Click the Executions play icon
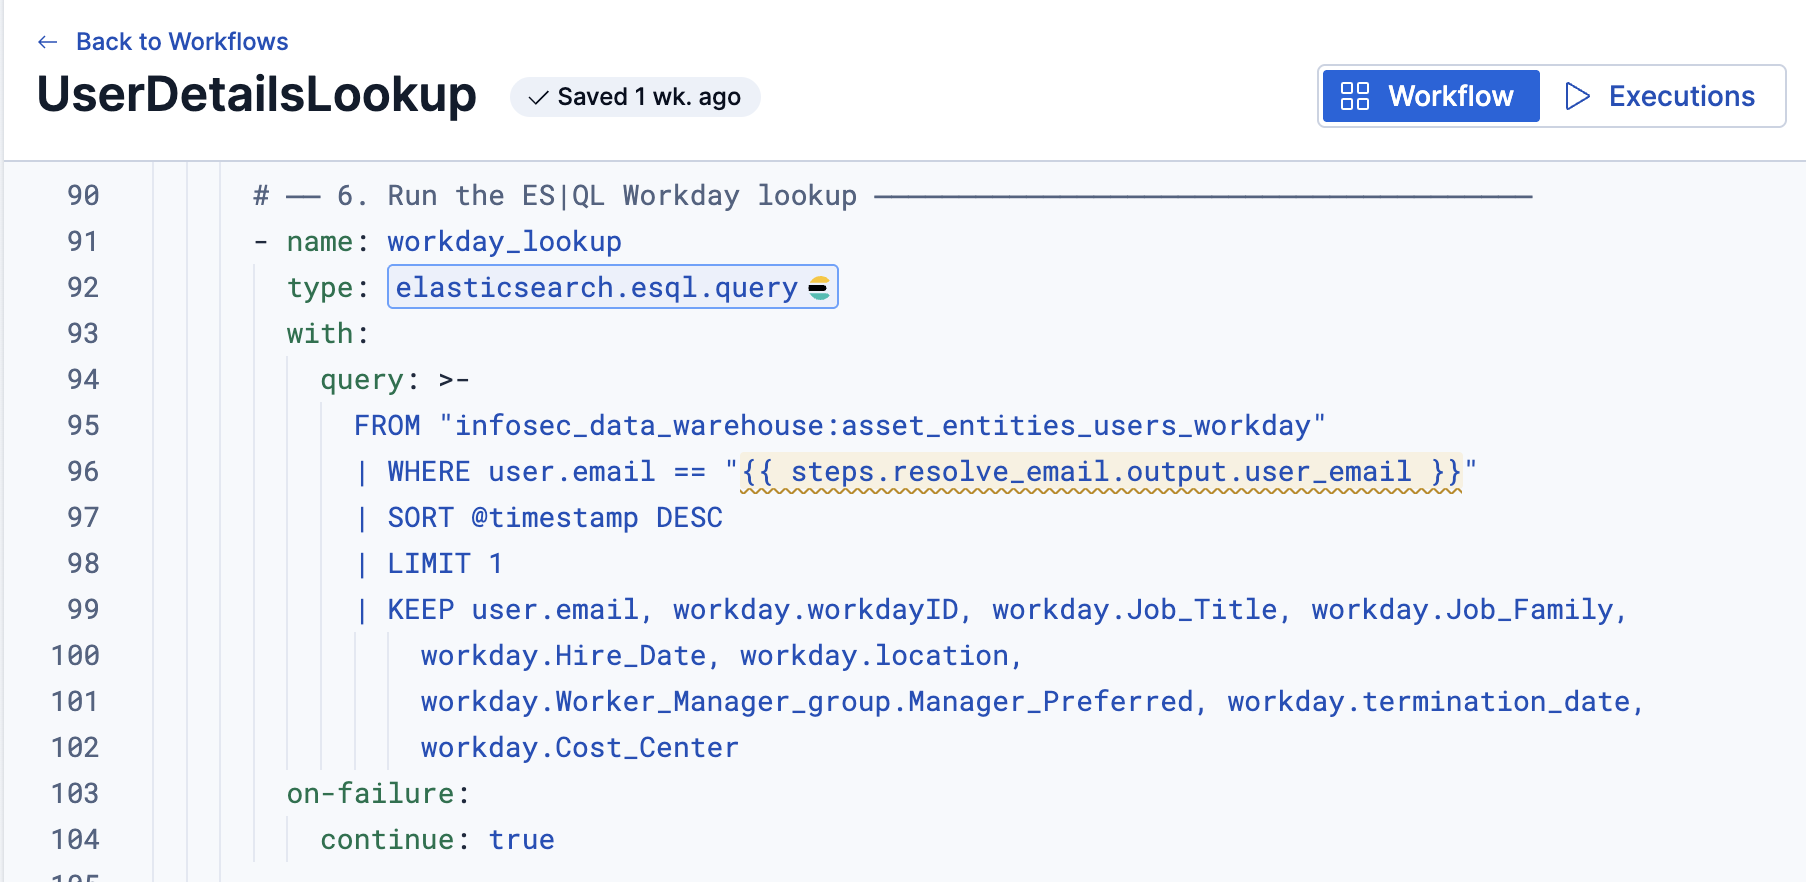Viewport: 1806px width, 882px height. (x=1577, y=96)
